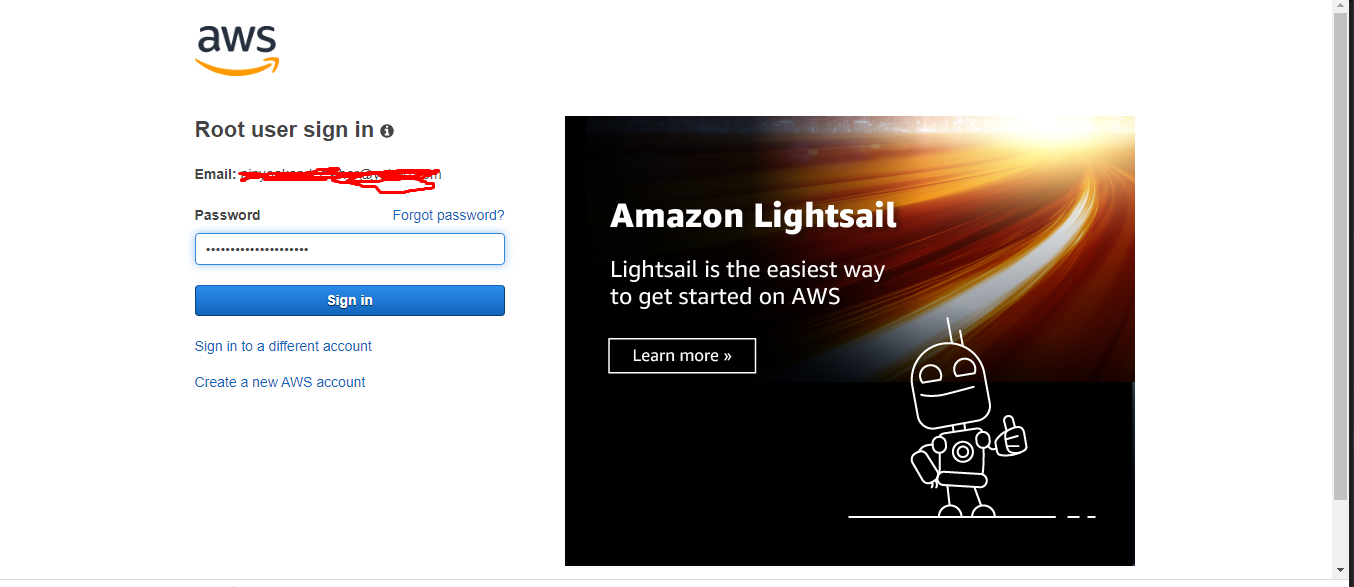
Task: Click the robot's thumbs-up hand
Action: 1011,437
